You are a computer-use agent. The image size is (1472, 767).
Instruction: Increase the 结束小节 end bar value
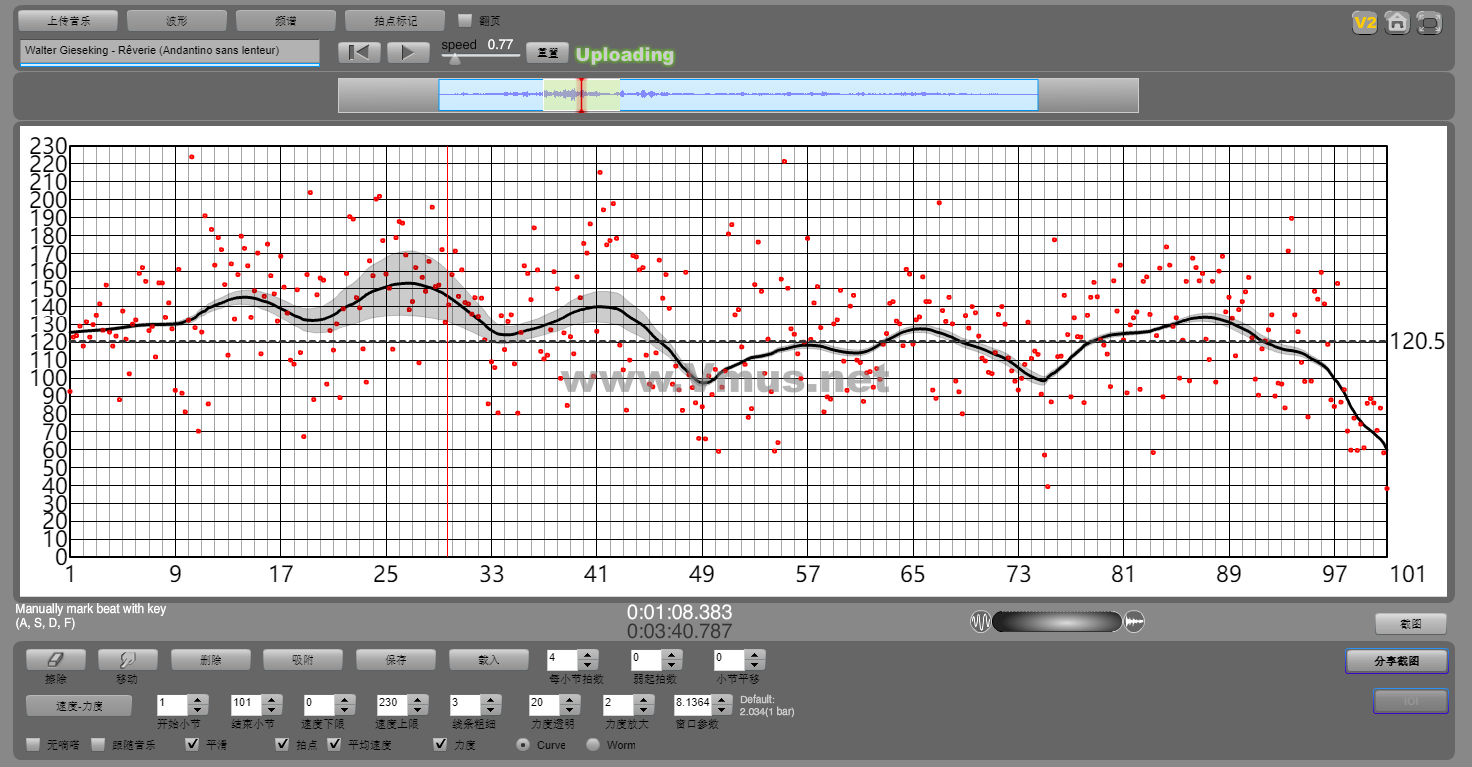click(271, 698)
